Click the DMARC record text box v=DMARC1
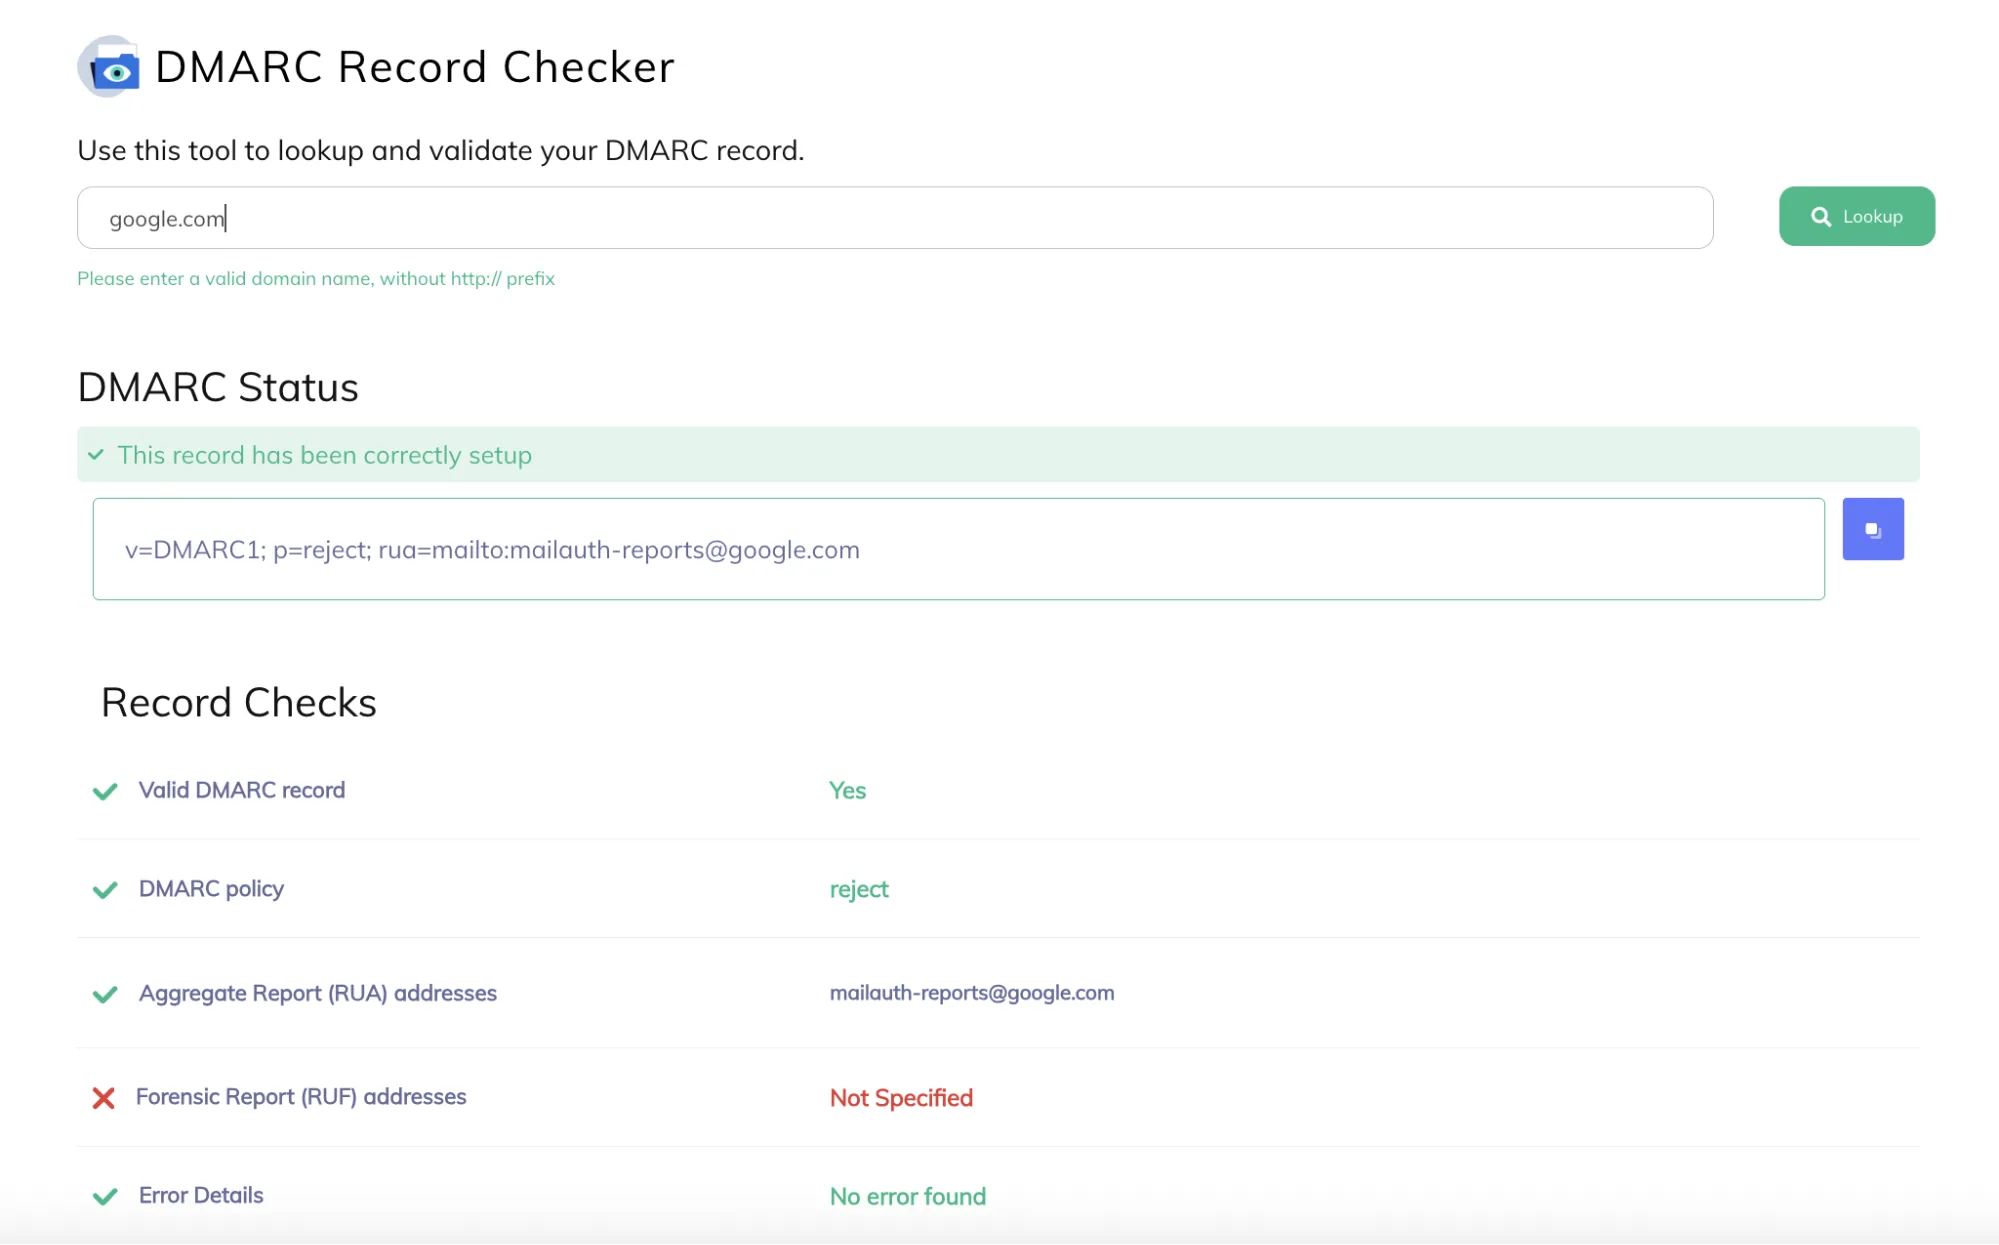The image size is (1999, 1245). pyautogui.click(x=958, y=549)
